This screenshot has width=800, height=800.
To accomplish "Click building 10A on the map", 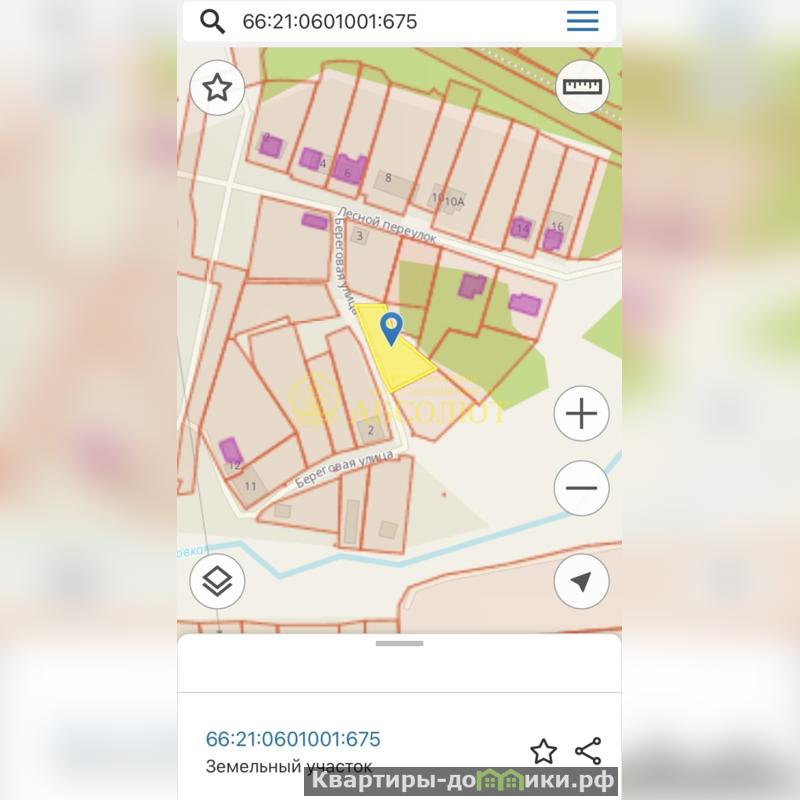I will point(454,202).
